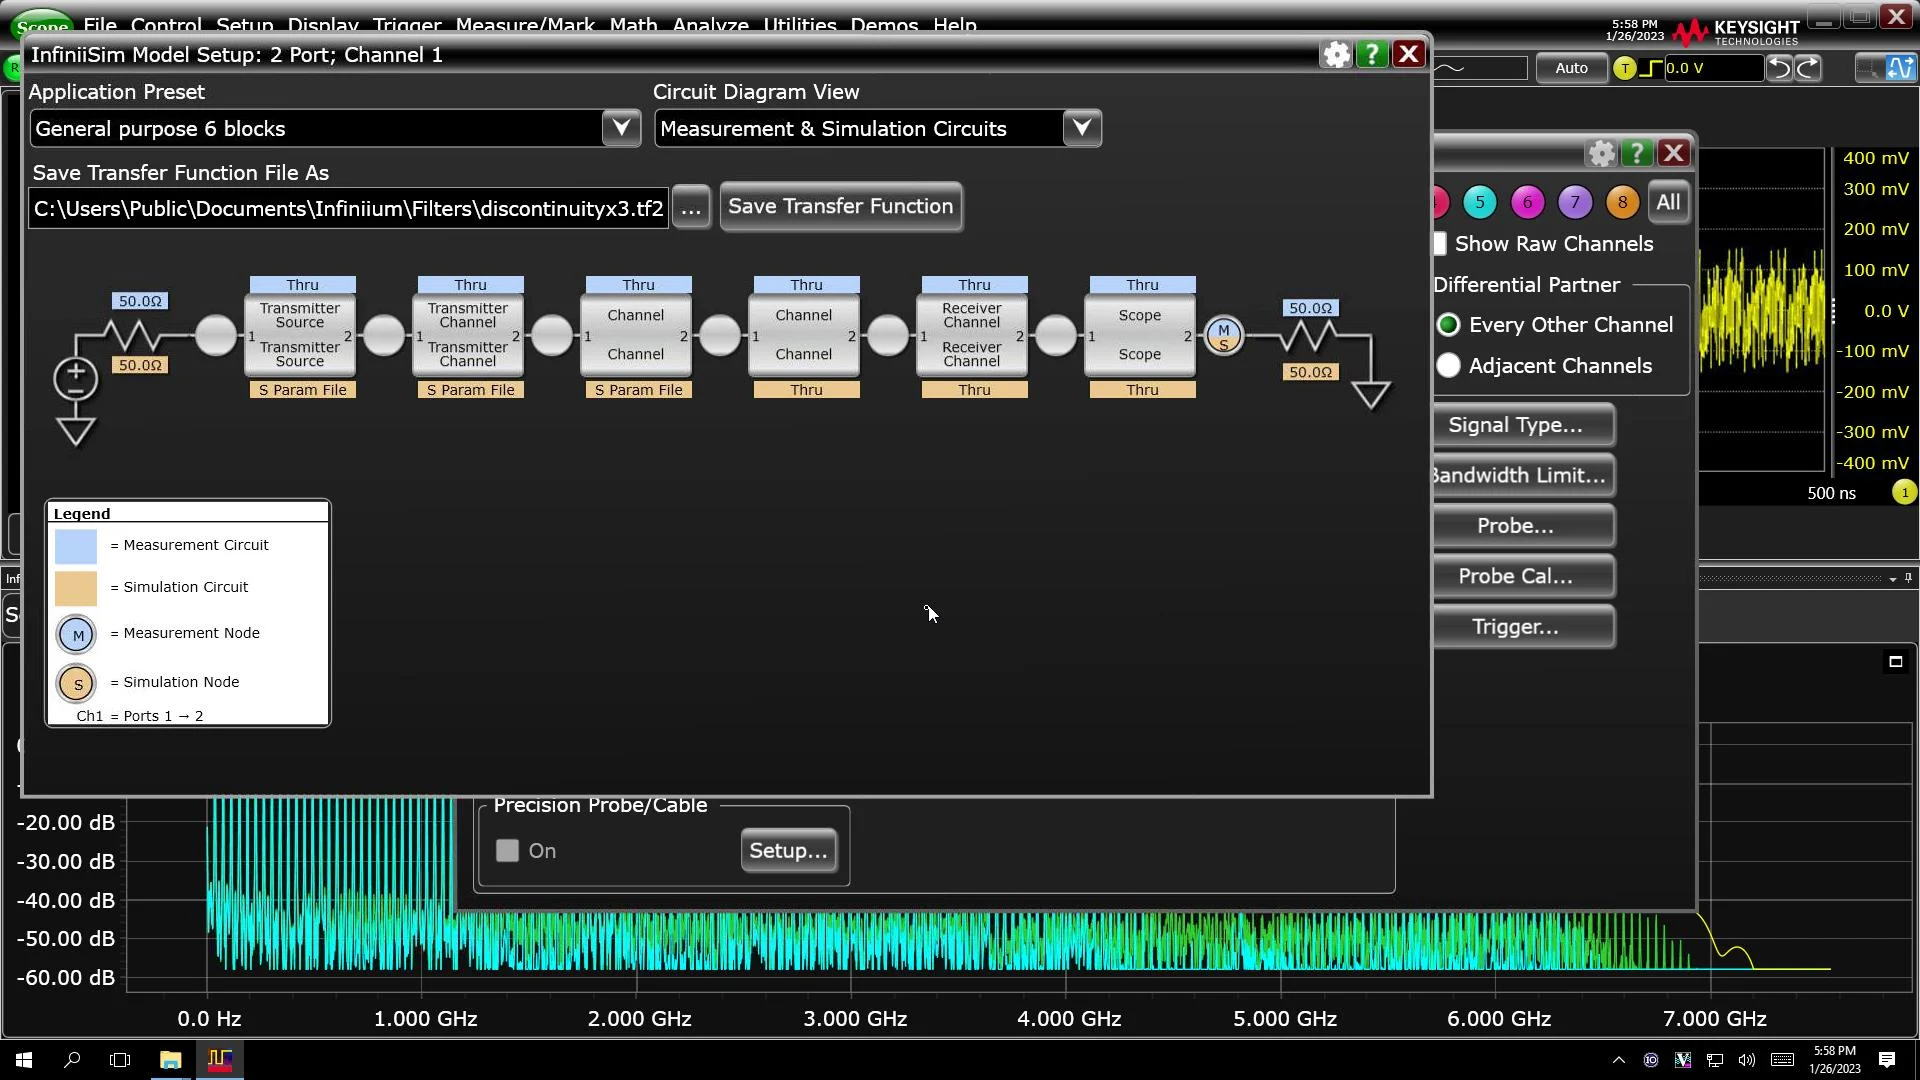Open Precision Probe/Cable Setup

[789, 851]
